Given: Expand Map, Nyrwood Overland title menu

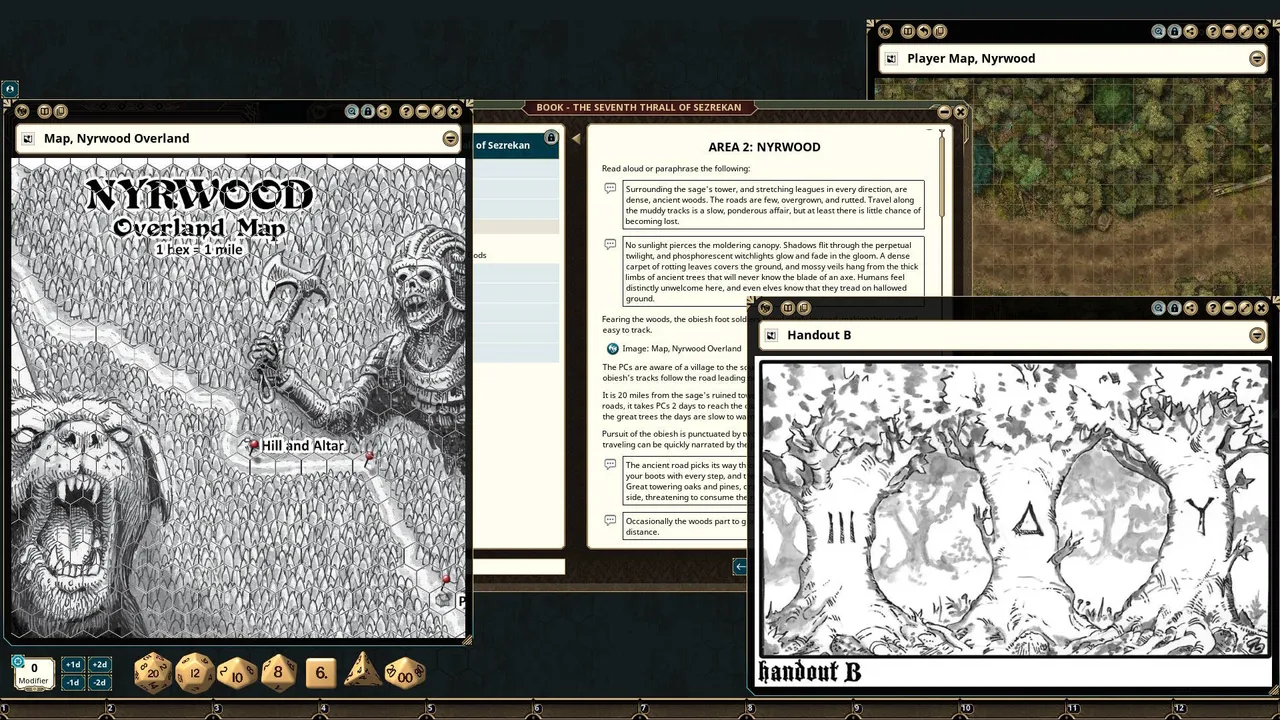Looking at the screenshot, I should tap(451, 138).
